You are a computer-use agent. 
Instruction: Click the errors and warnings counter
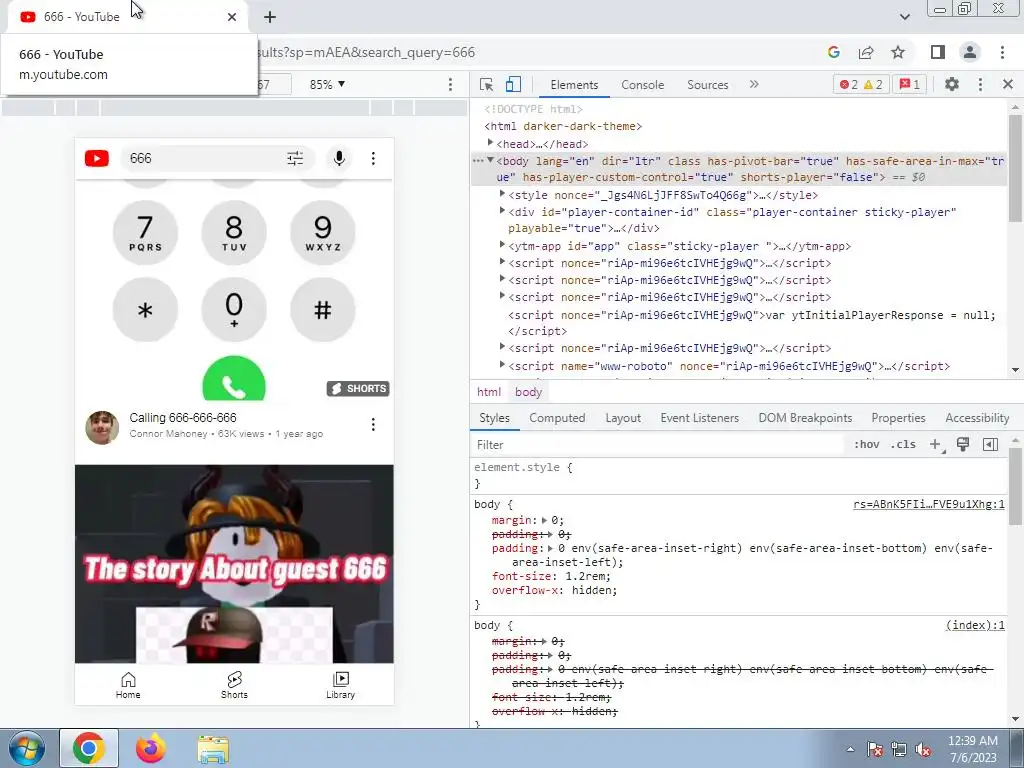coord(861,84)
